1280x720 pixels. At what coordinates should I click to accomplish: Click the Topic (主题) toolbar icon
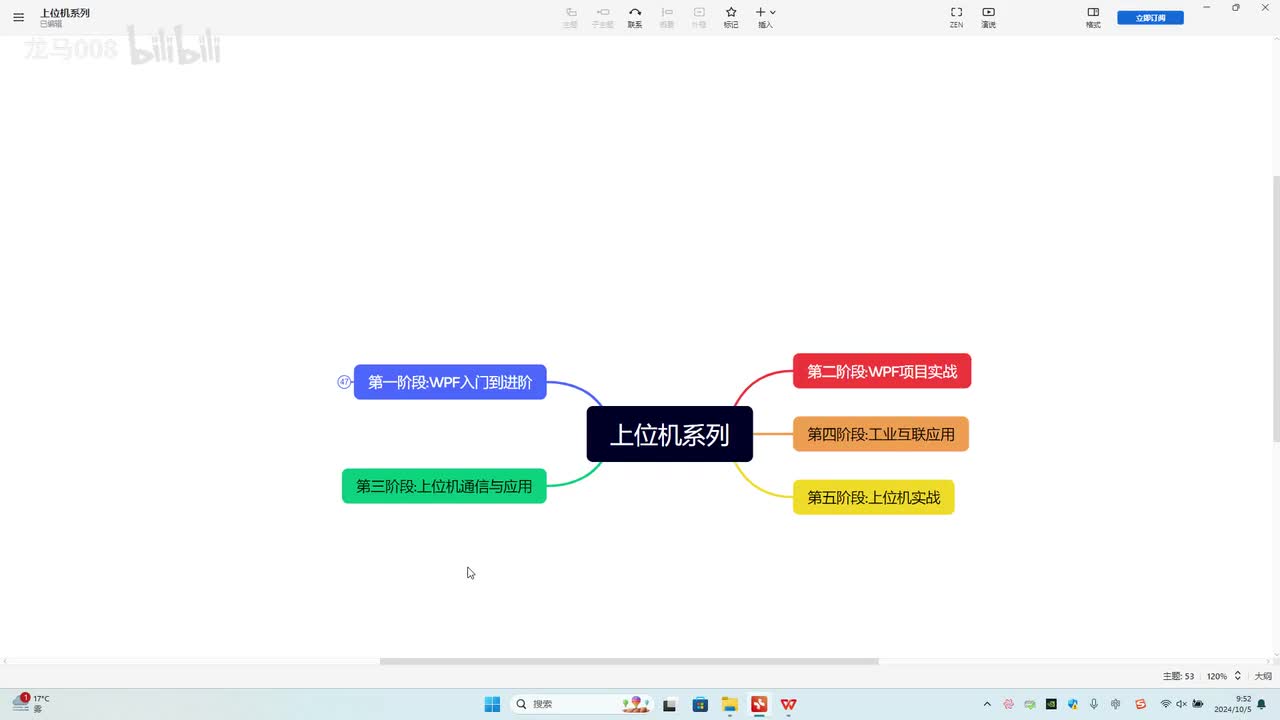coord(570,17)
